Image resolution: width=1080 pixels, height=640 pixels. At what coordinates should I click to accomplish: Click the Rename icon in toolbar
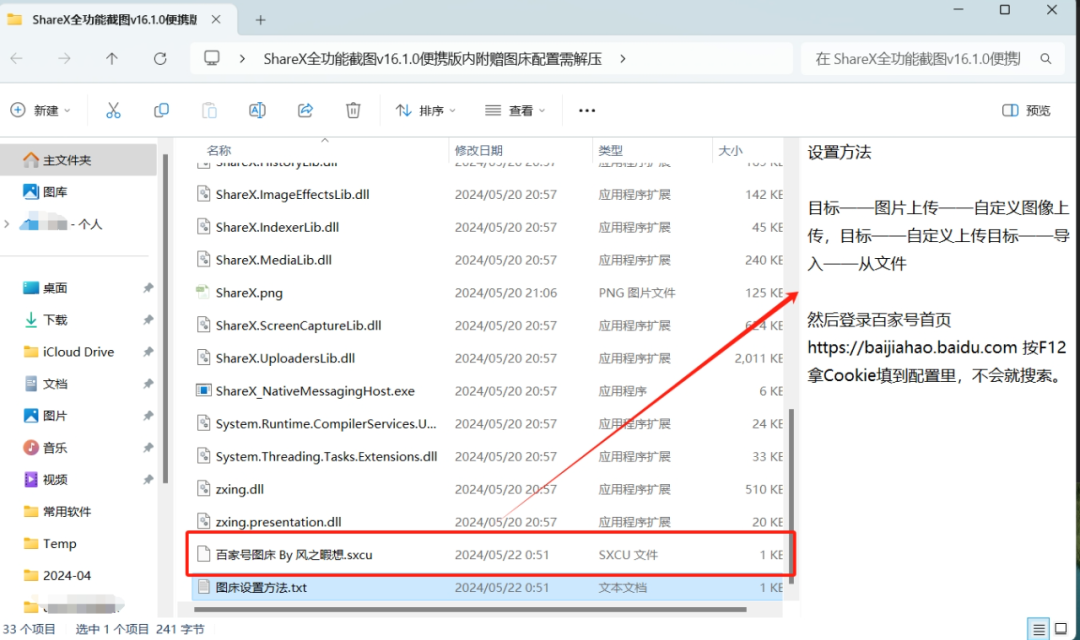coord(257,110)
